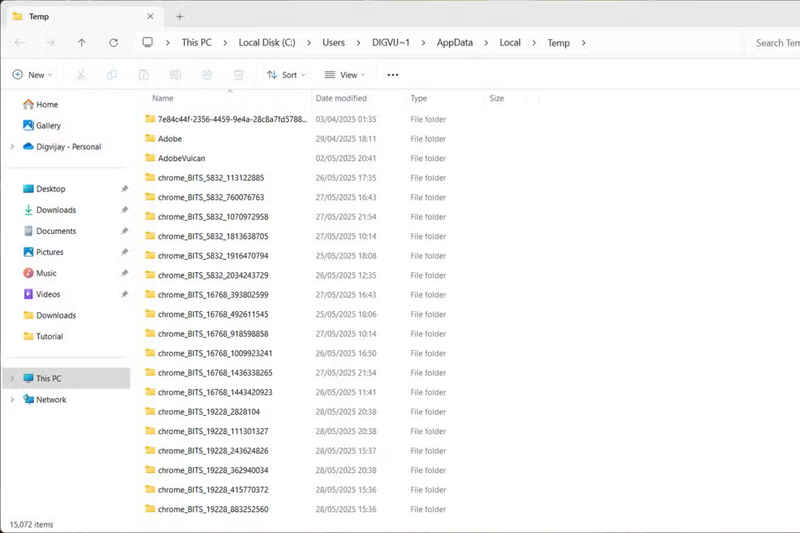Click the Up directory arrow icon
800x533 pixels.
pos(82,43)
